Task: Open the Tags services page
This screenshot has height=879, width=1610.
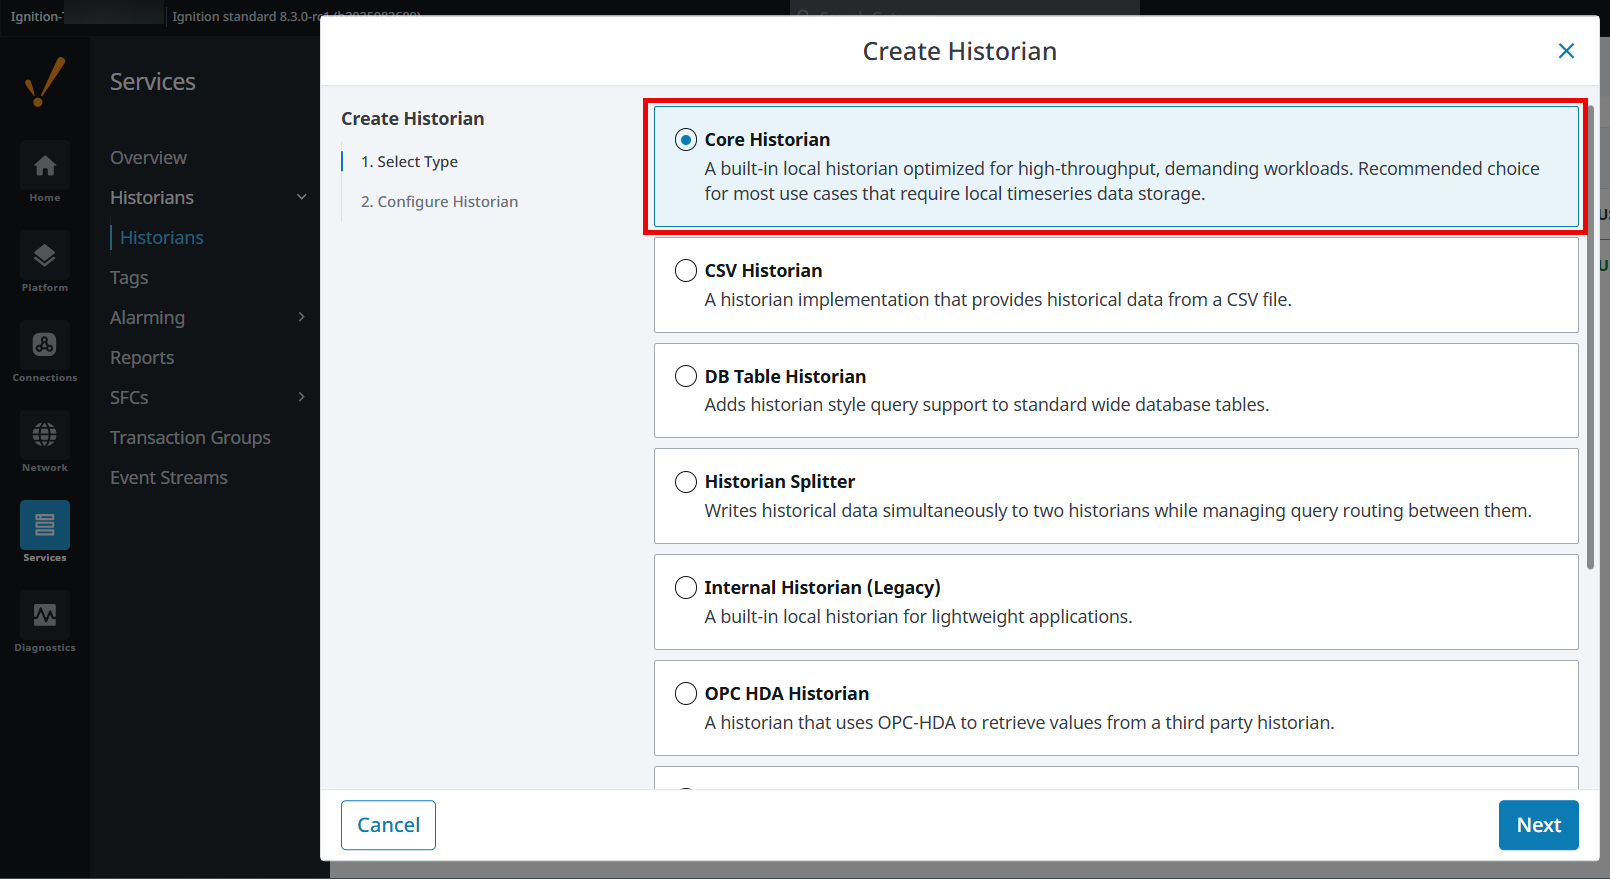Action: (129, 278)
